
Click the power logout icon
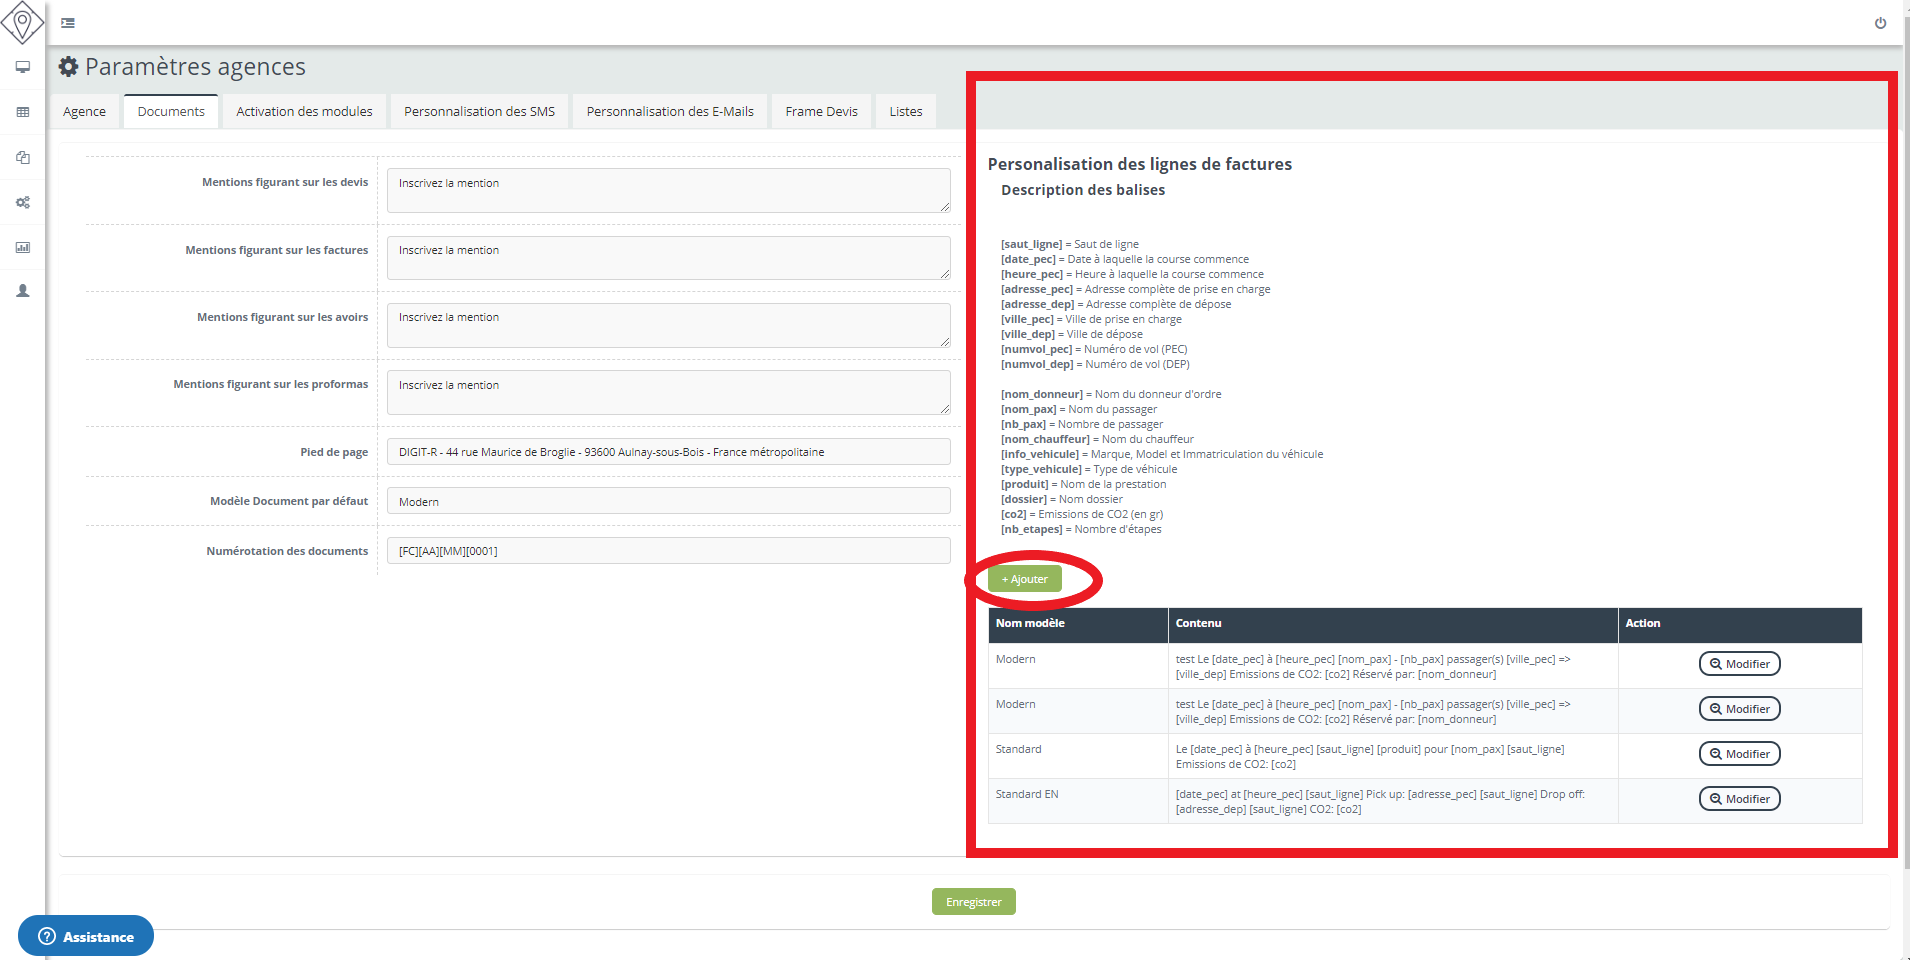click(x=1880, y=23)
